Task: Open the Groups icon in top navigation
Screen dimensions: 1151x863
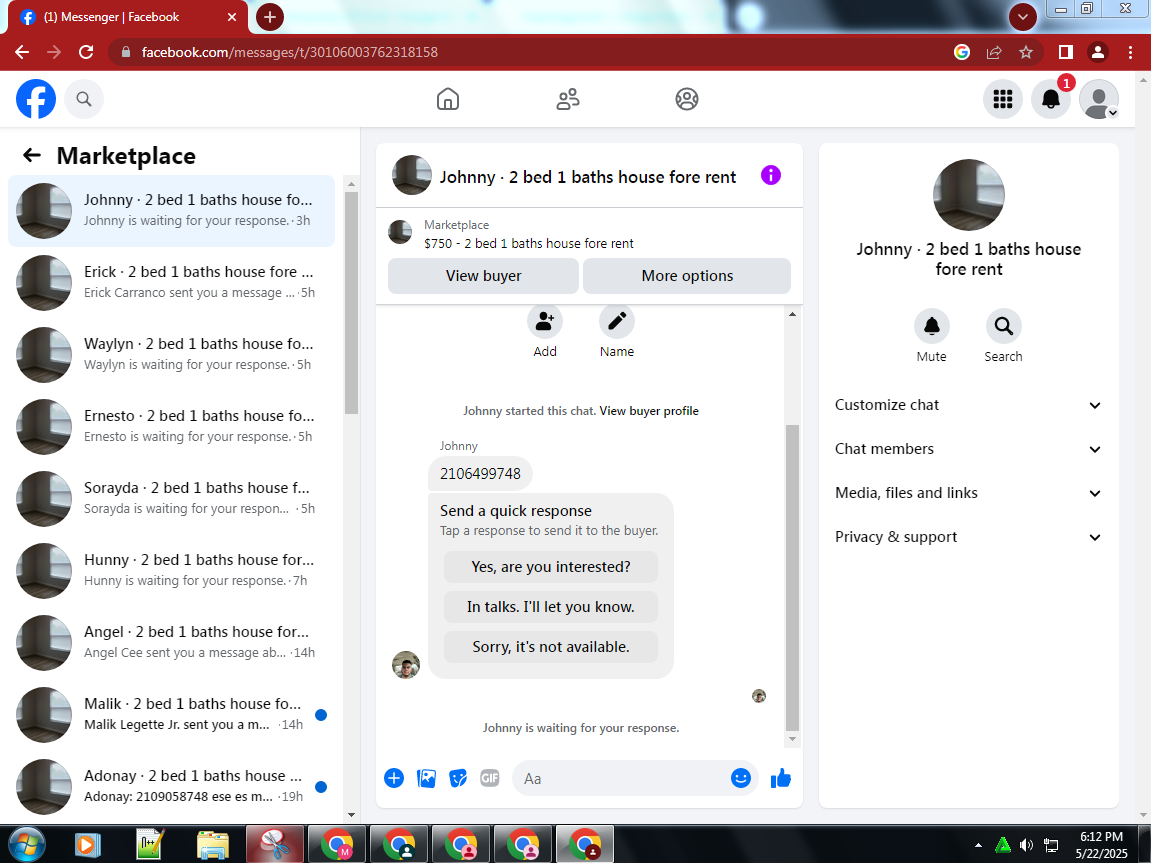Action: (x=687, y=99)
